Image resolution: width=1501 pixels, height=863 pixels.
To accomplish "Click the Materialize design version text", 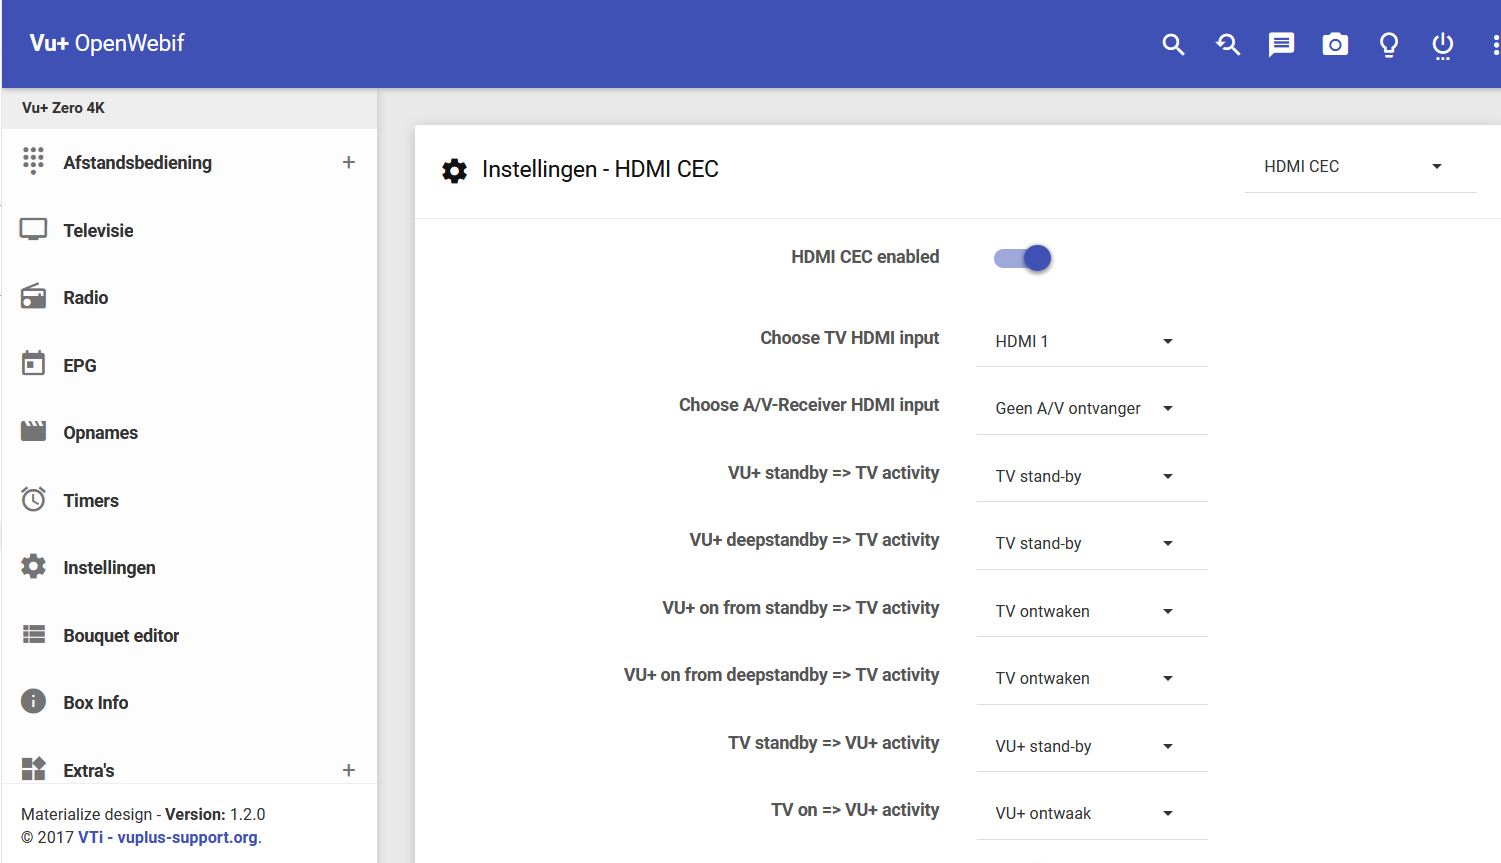I will [x=143, y=815].
